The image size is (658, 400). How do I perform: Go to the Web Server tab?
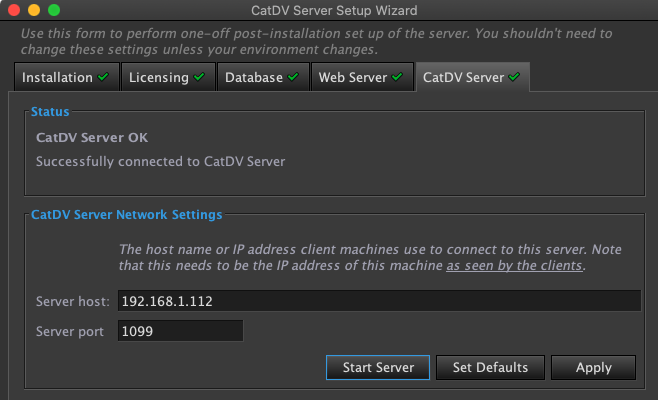362,77
